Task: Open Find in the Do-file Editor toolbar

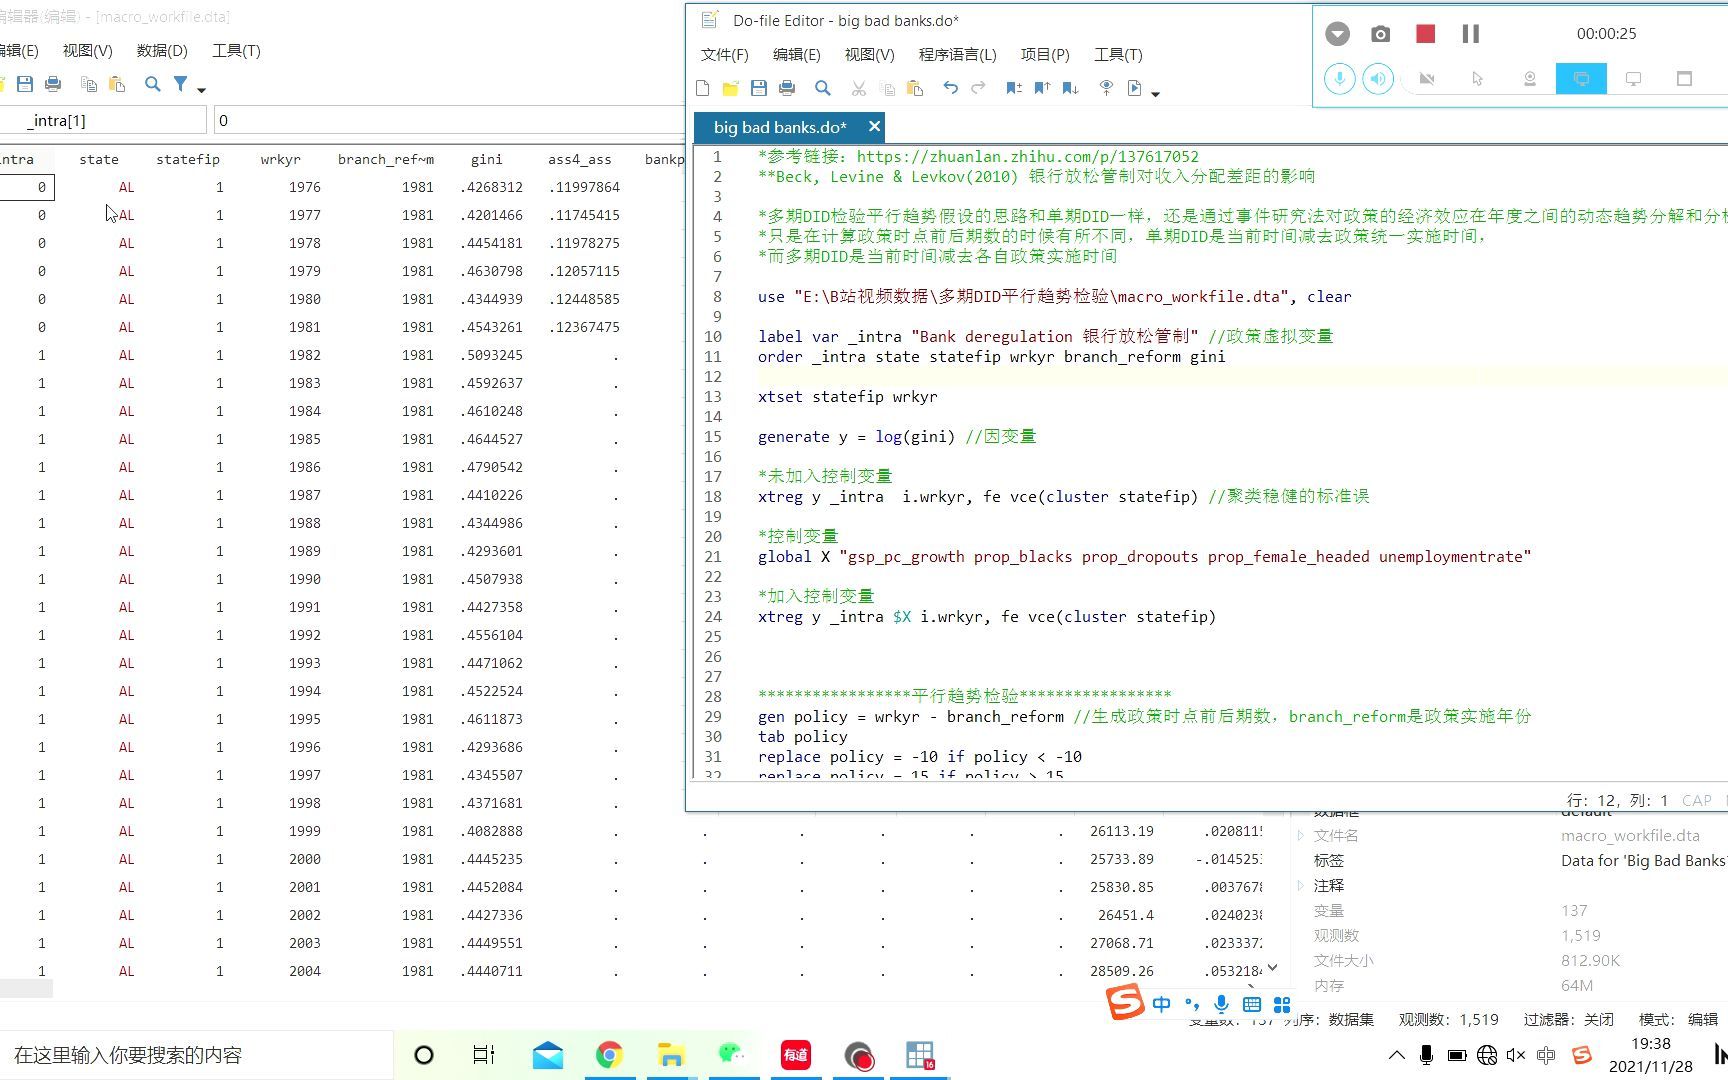Action: (822, 88)
